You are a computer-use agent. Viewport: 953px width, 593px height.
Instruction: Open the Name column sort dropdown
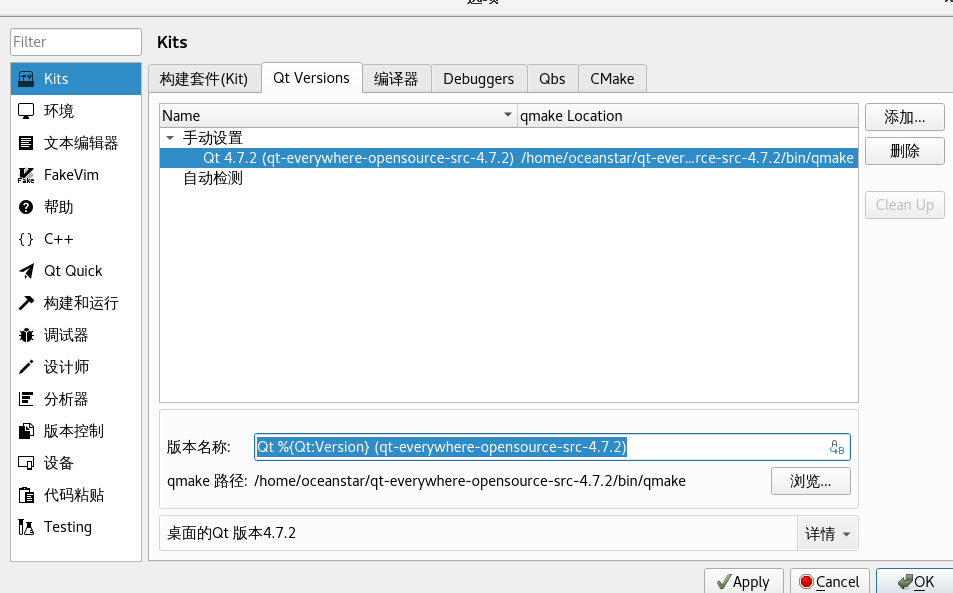(x=508, y=115)
